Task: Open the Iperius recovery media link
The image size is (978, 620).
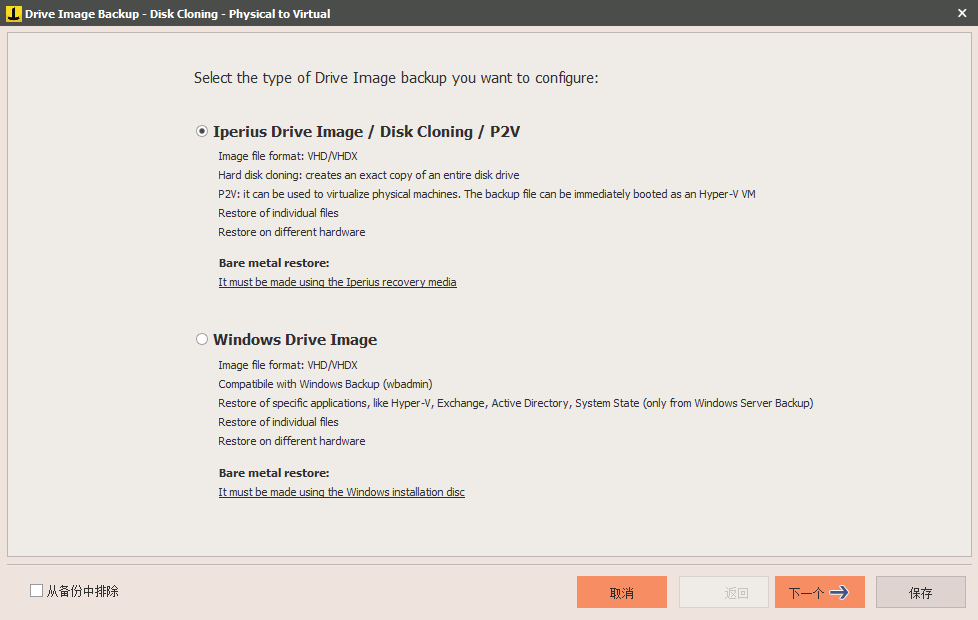Action: [x=337, y=283]
